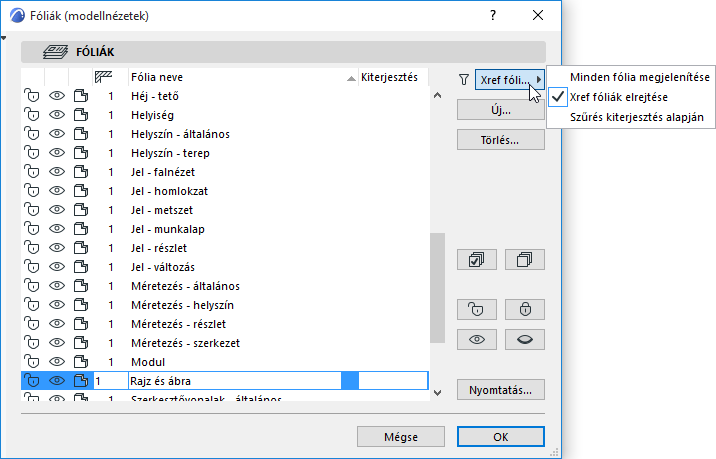Click the show layers open-eye button
Image resolution: width=716 pixels, height=459 pixels.
[476, 339]
